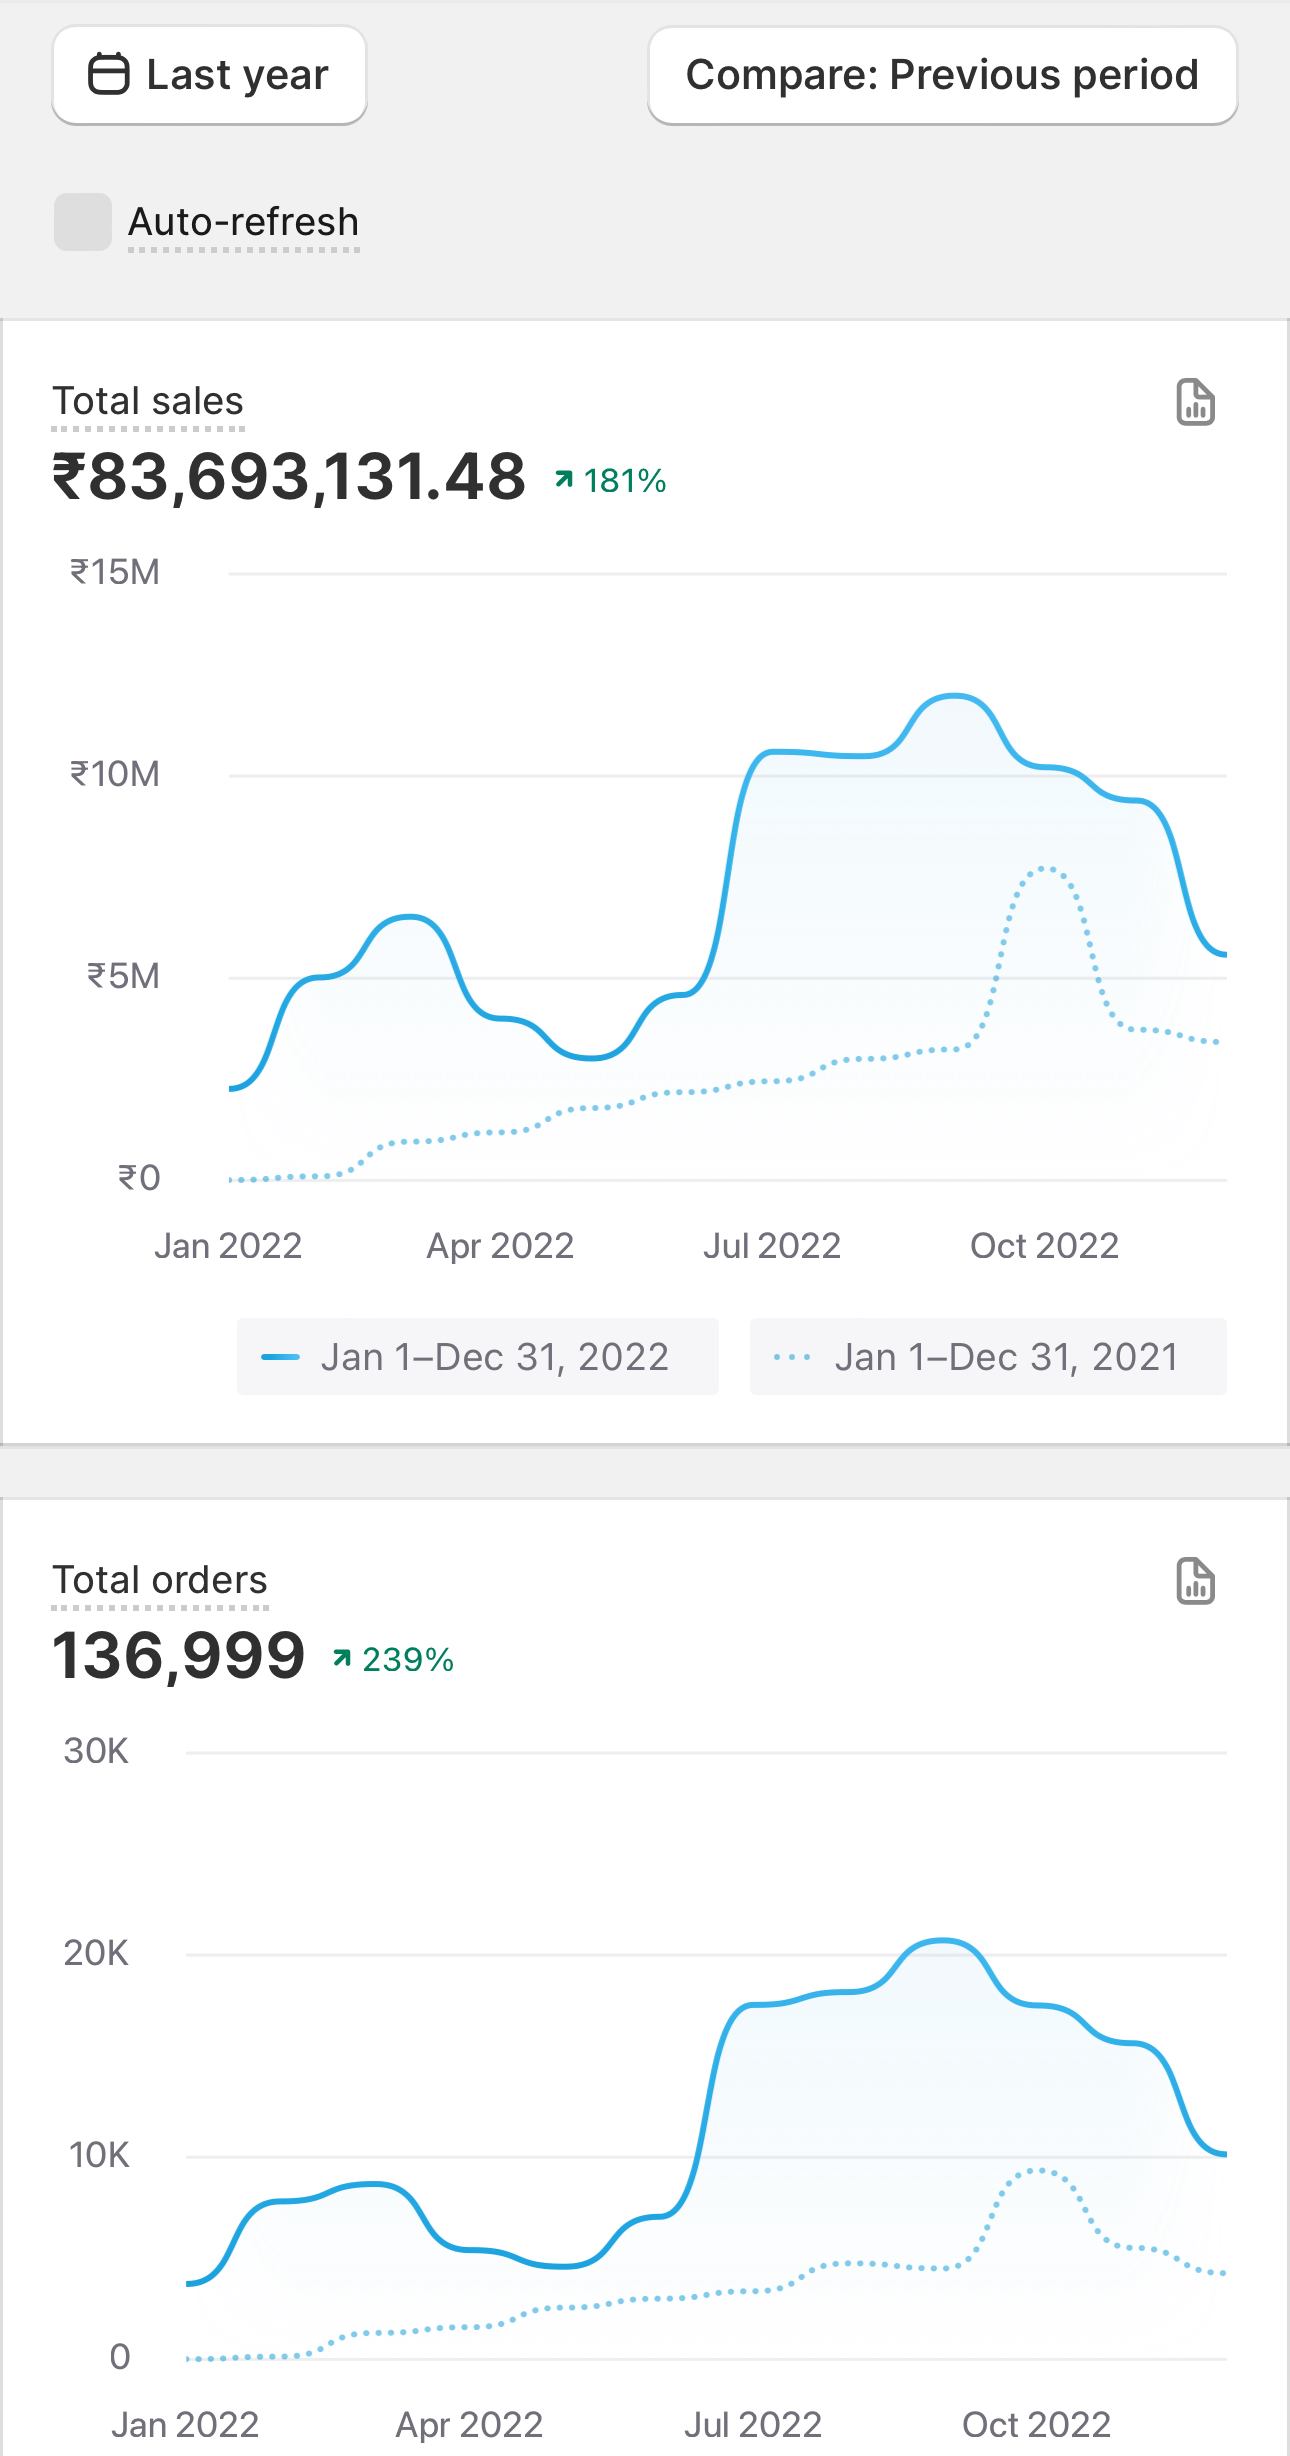This screenshot has height=2456, width=1290.
Task: Click the 239% orders increase indicator
Action: [395, 1660]
